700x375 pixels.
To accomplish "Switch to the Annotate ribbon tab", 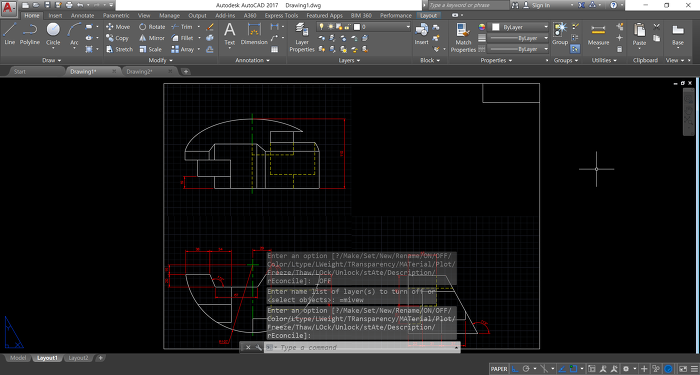I will (83, 15).
